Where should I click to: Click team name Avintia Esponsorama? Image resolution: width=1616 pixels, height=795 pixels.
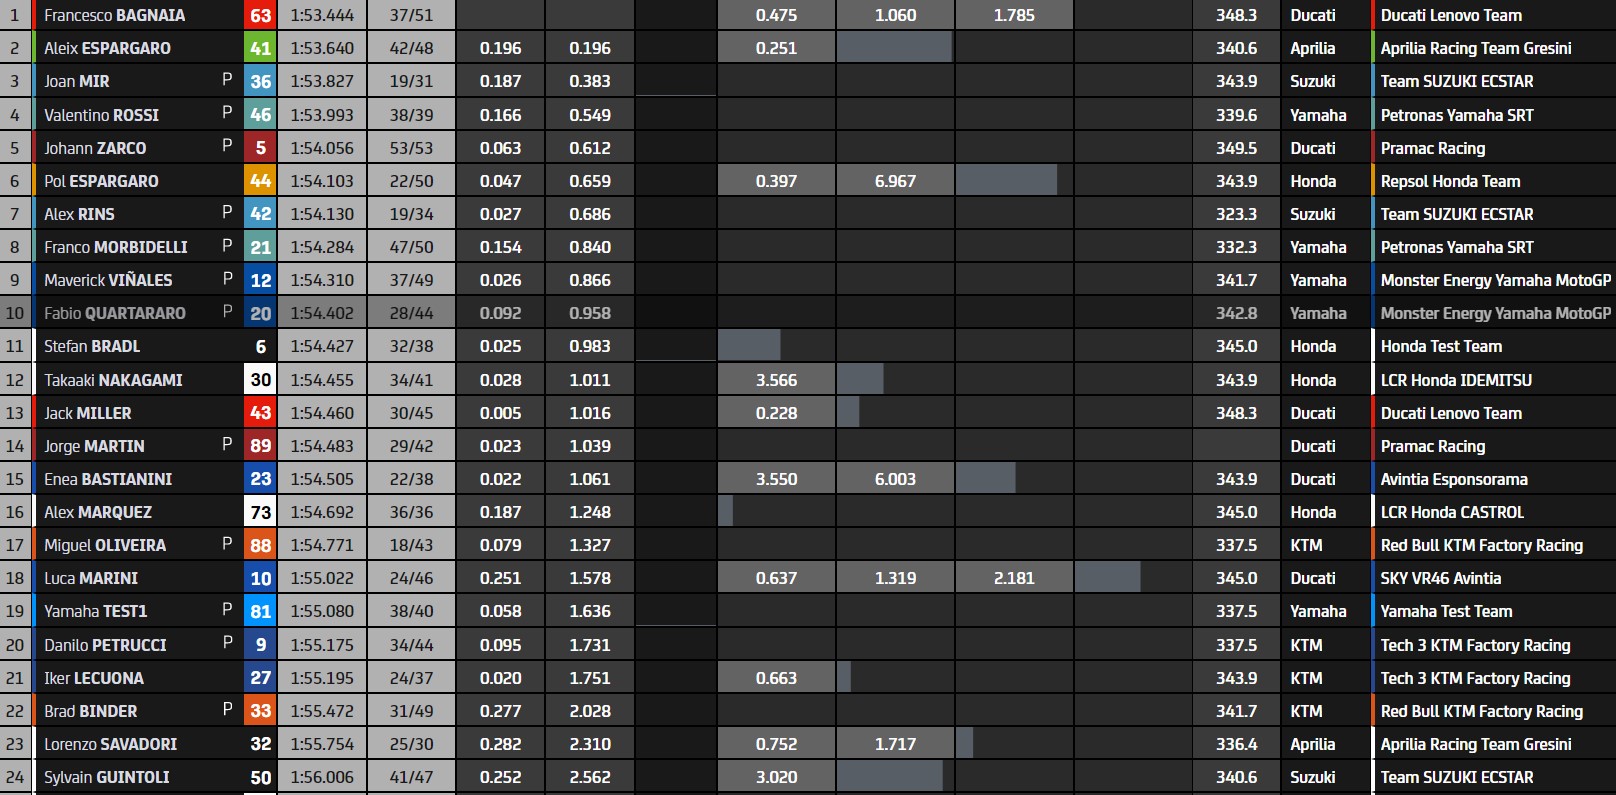tap(1454, 479)
